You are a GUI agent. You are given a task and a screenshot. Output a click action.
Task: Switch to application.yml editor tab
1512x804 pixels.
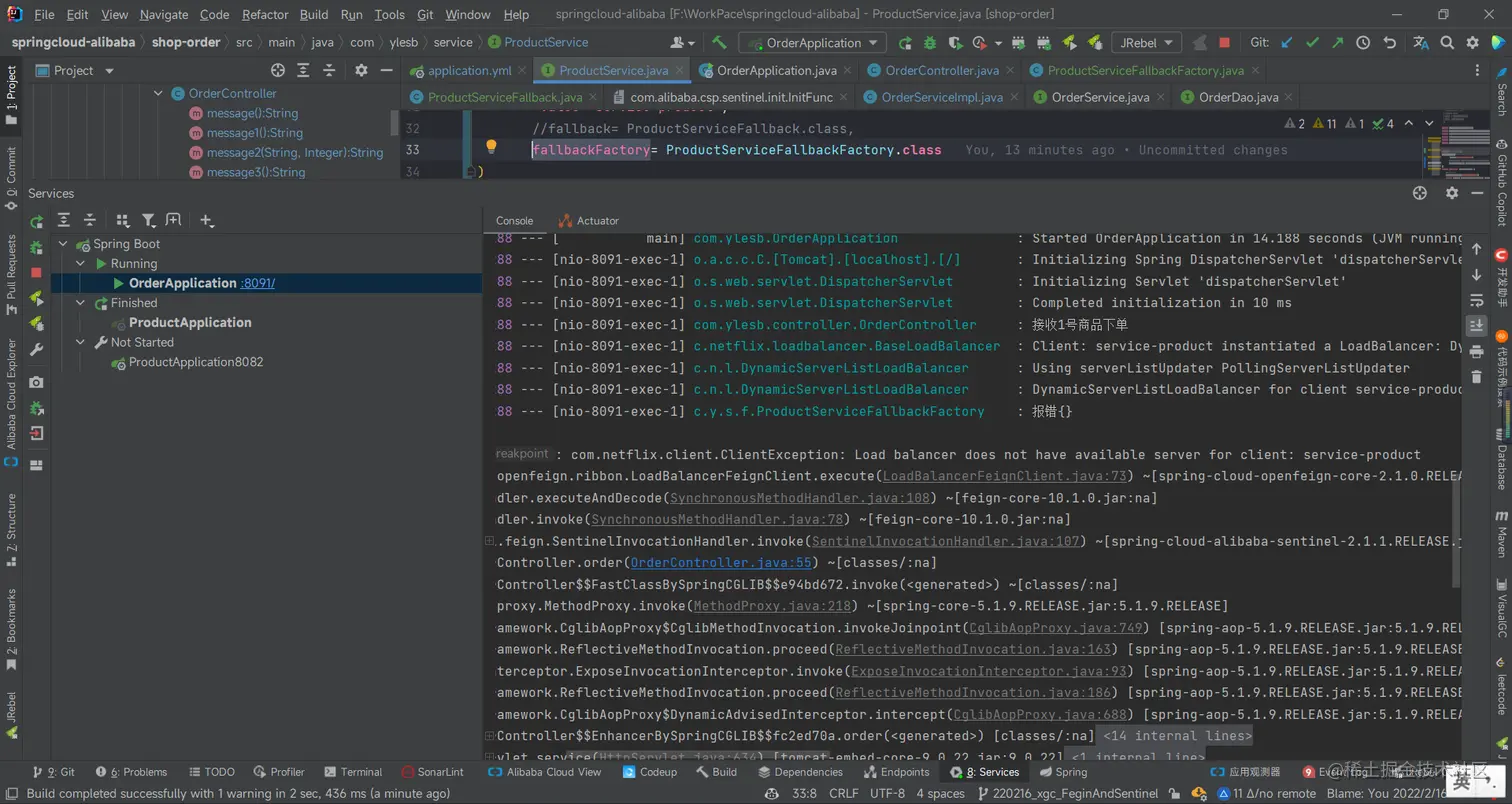468,70
